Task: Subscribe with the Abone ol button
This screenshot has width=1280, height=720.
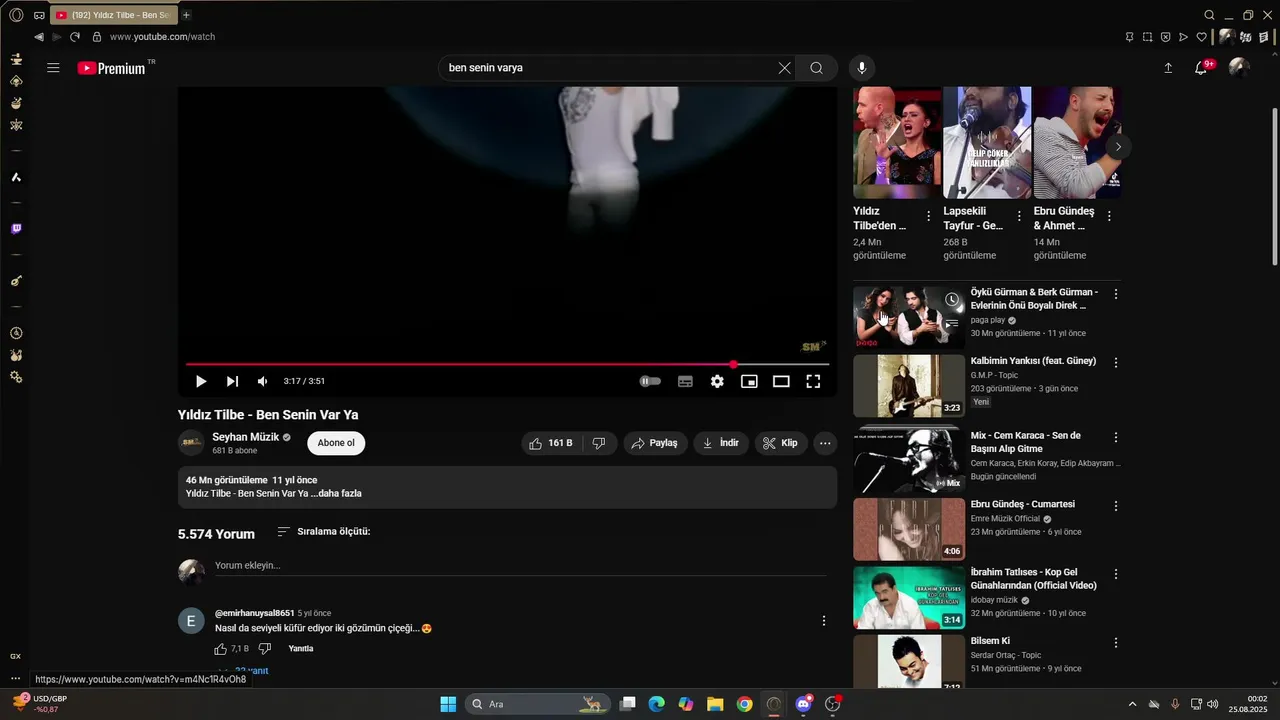Action: [x=336, y=443]
